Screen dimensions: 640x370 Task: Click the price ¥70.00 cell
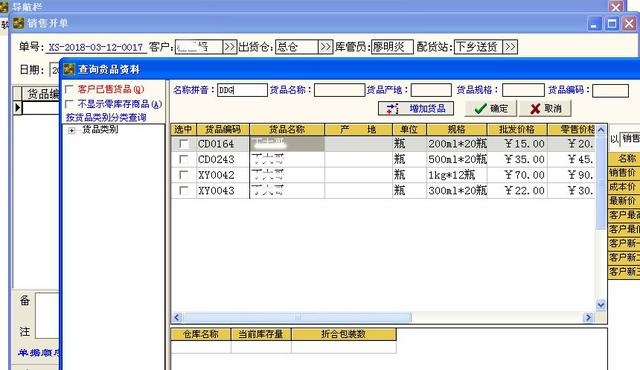[x=517, y=175]
